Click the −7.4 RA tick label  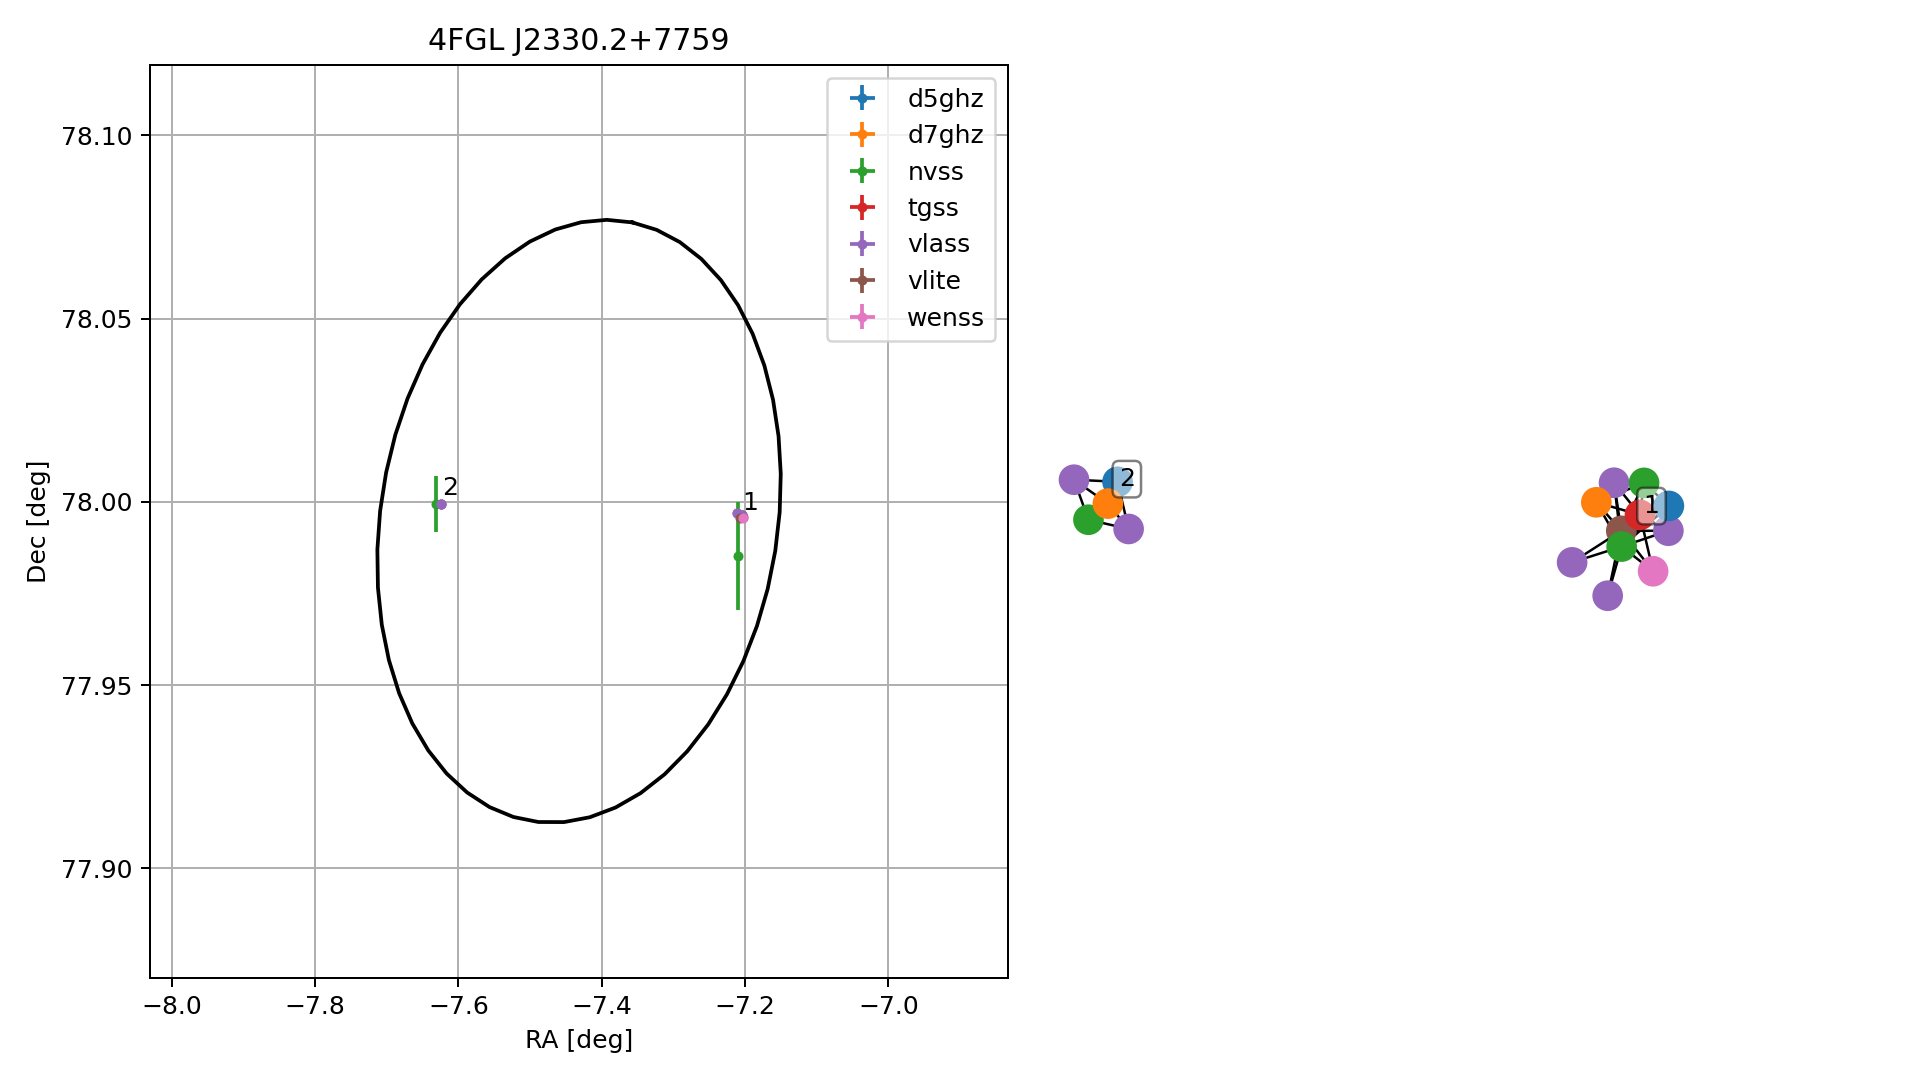tap(602, 1005)
